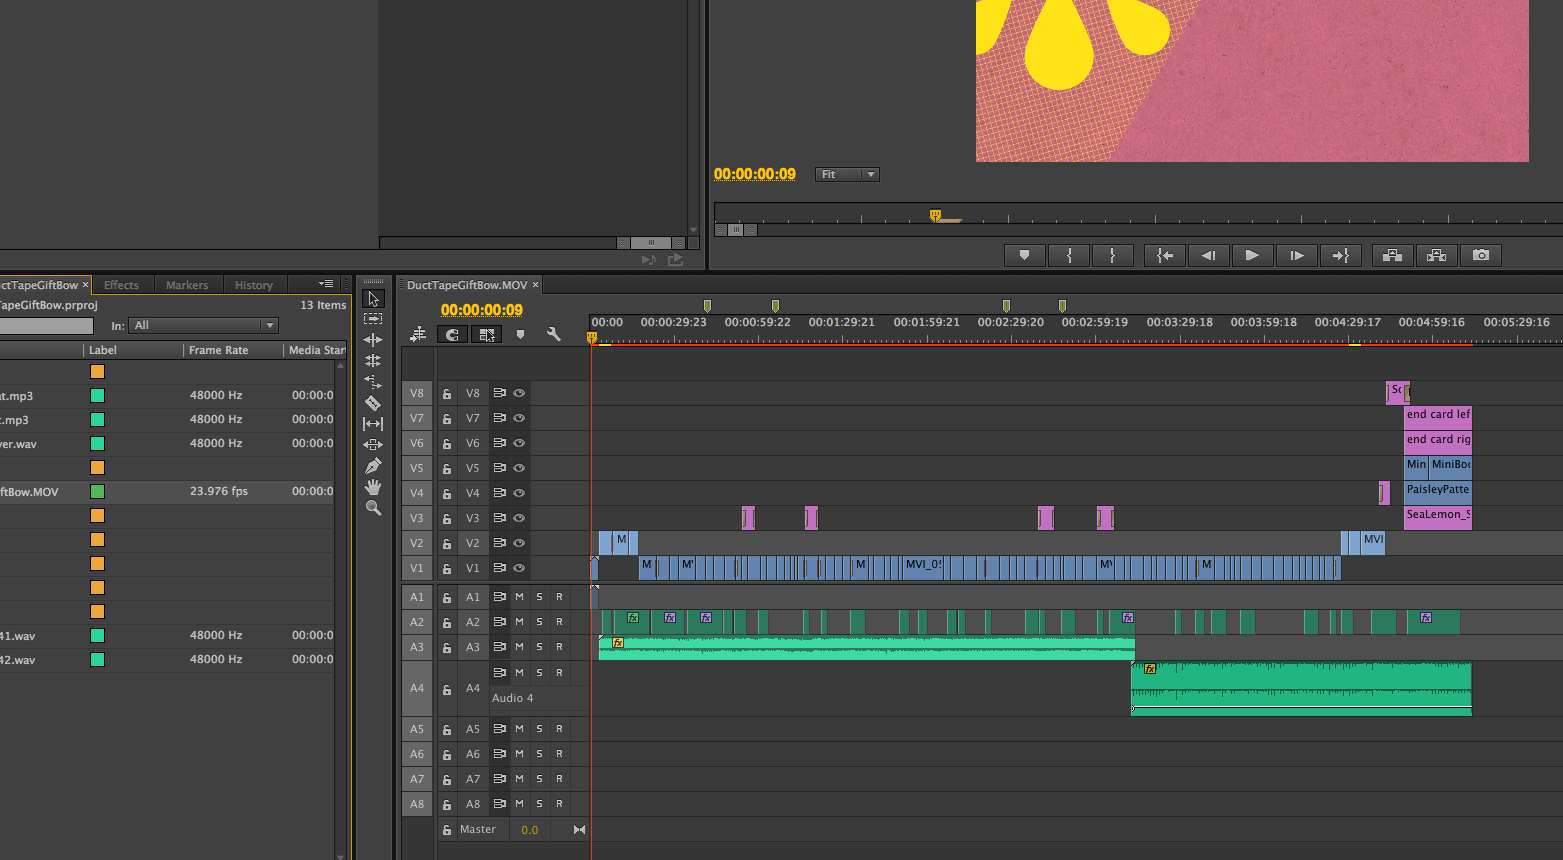
Task: Switch to the History tab
Action: (x=254, y=285)
